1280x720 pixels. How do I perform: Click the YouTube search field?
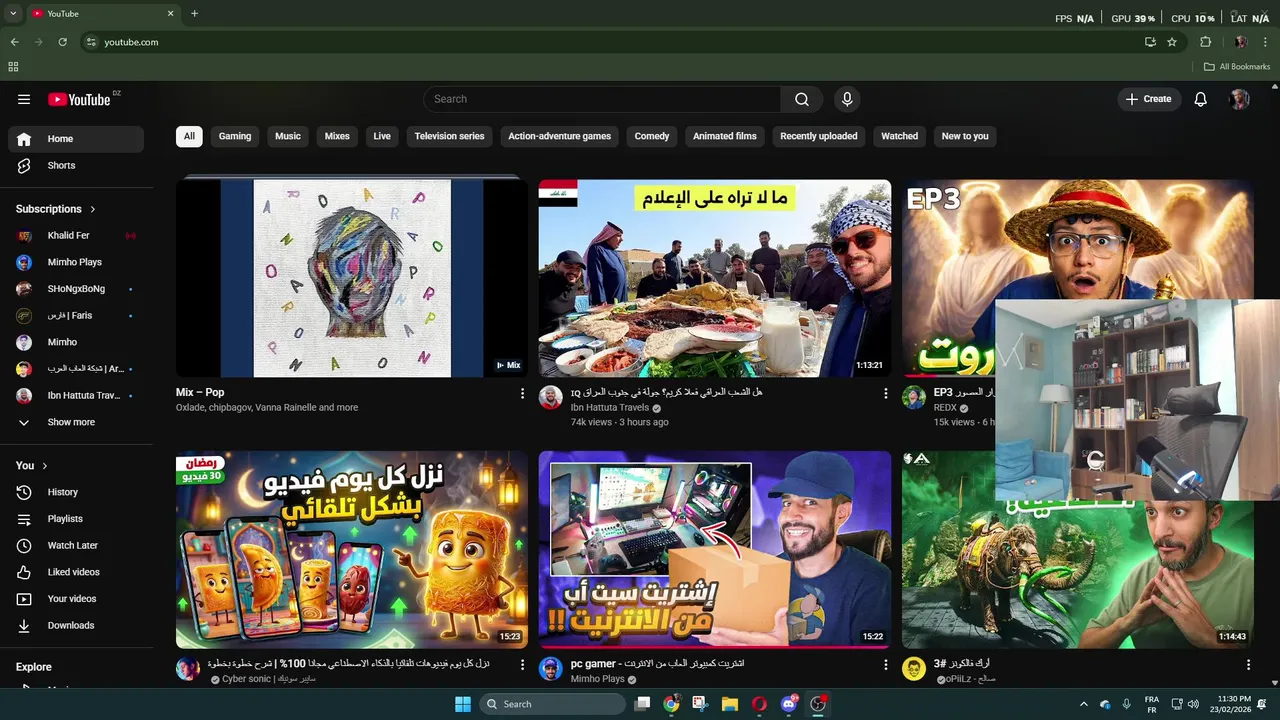coord(602,99)
